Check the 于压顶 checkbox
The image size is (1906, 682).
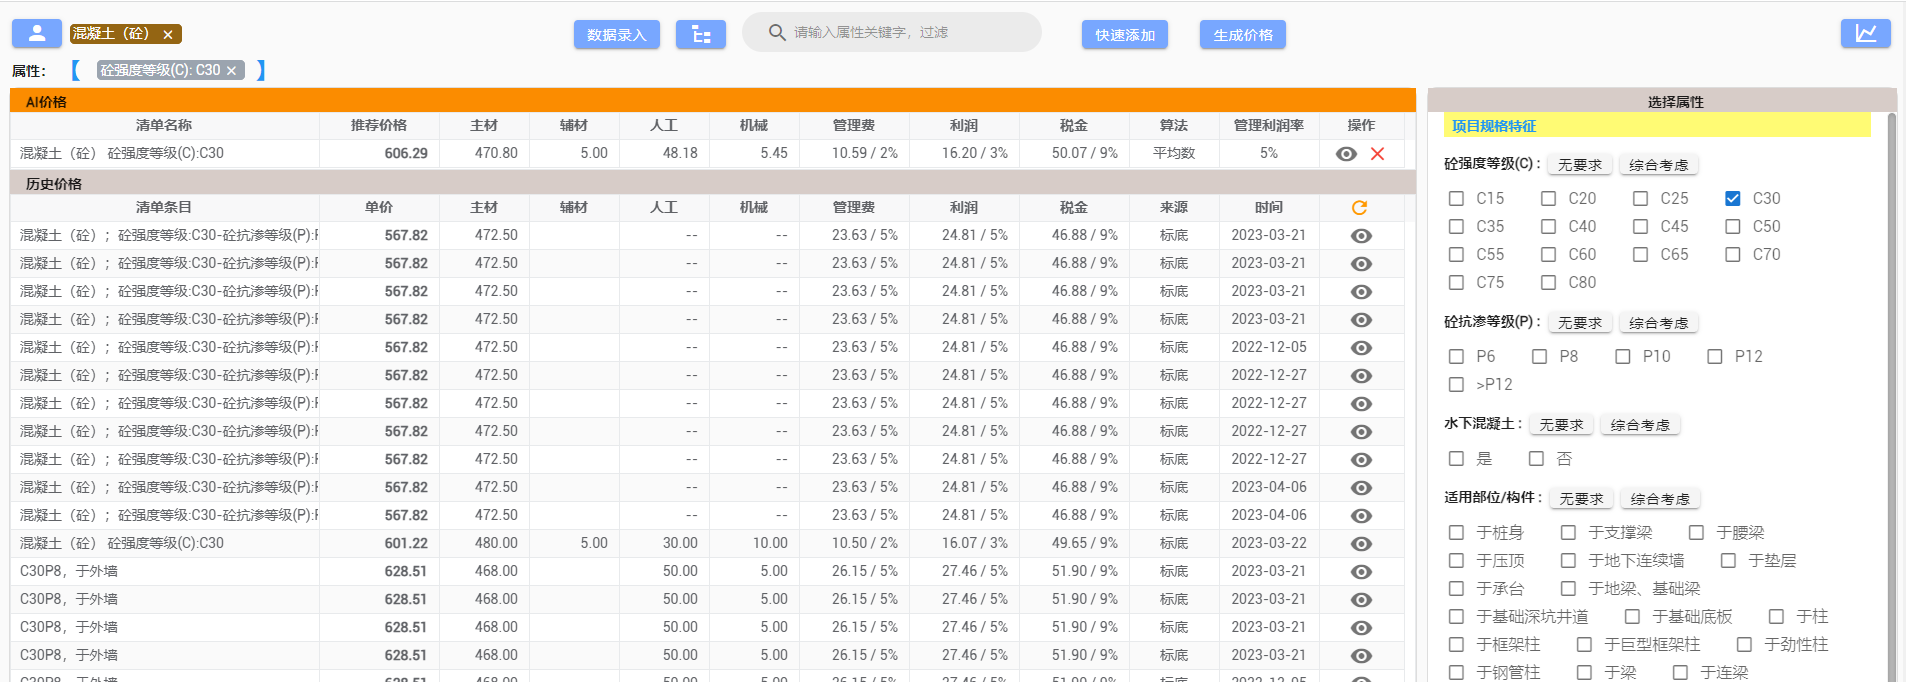tap(1456, 561)
